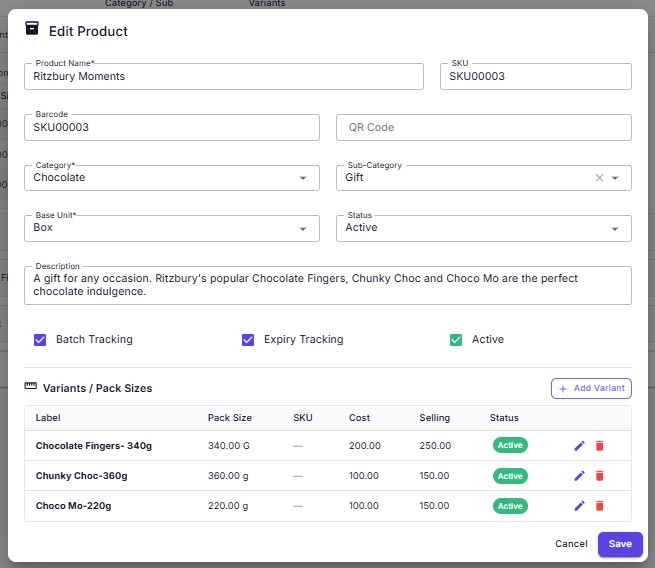
Task: Edit the Chunky Choc-360g variant
Action: point(579,476)
